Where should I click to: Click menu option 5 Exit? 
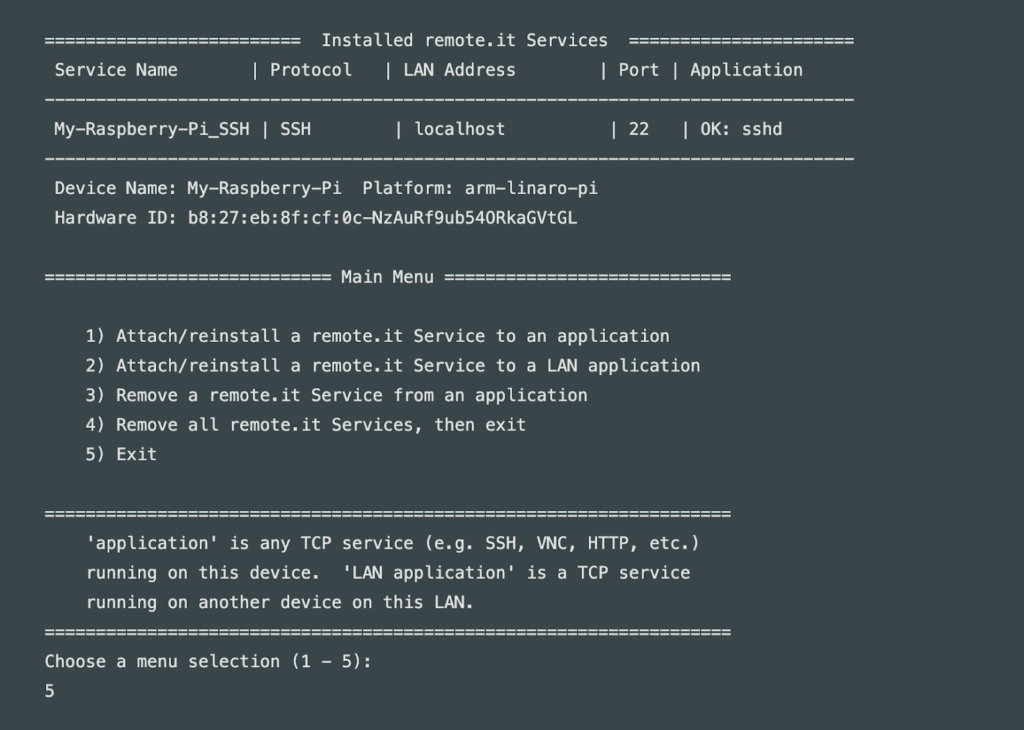121,454
